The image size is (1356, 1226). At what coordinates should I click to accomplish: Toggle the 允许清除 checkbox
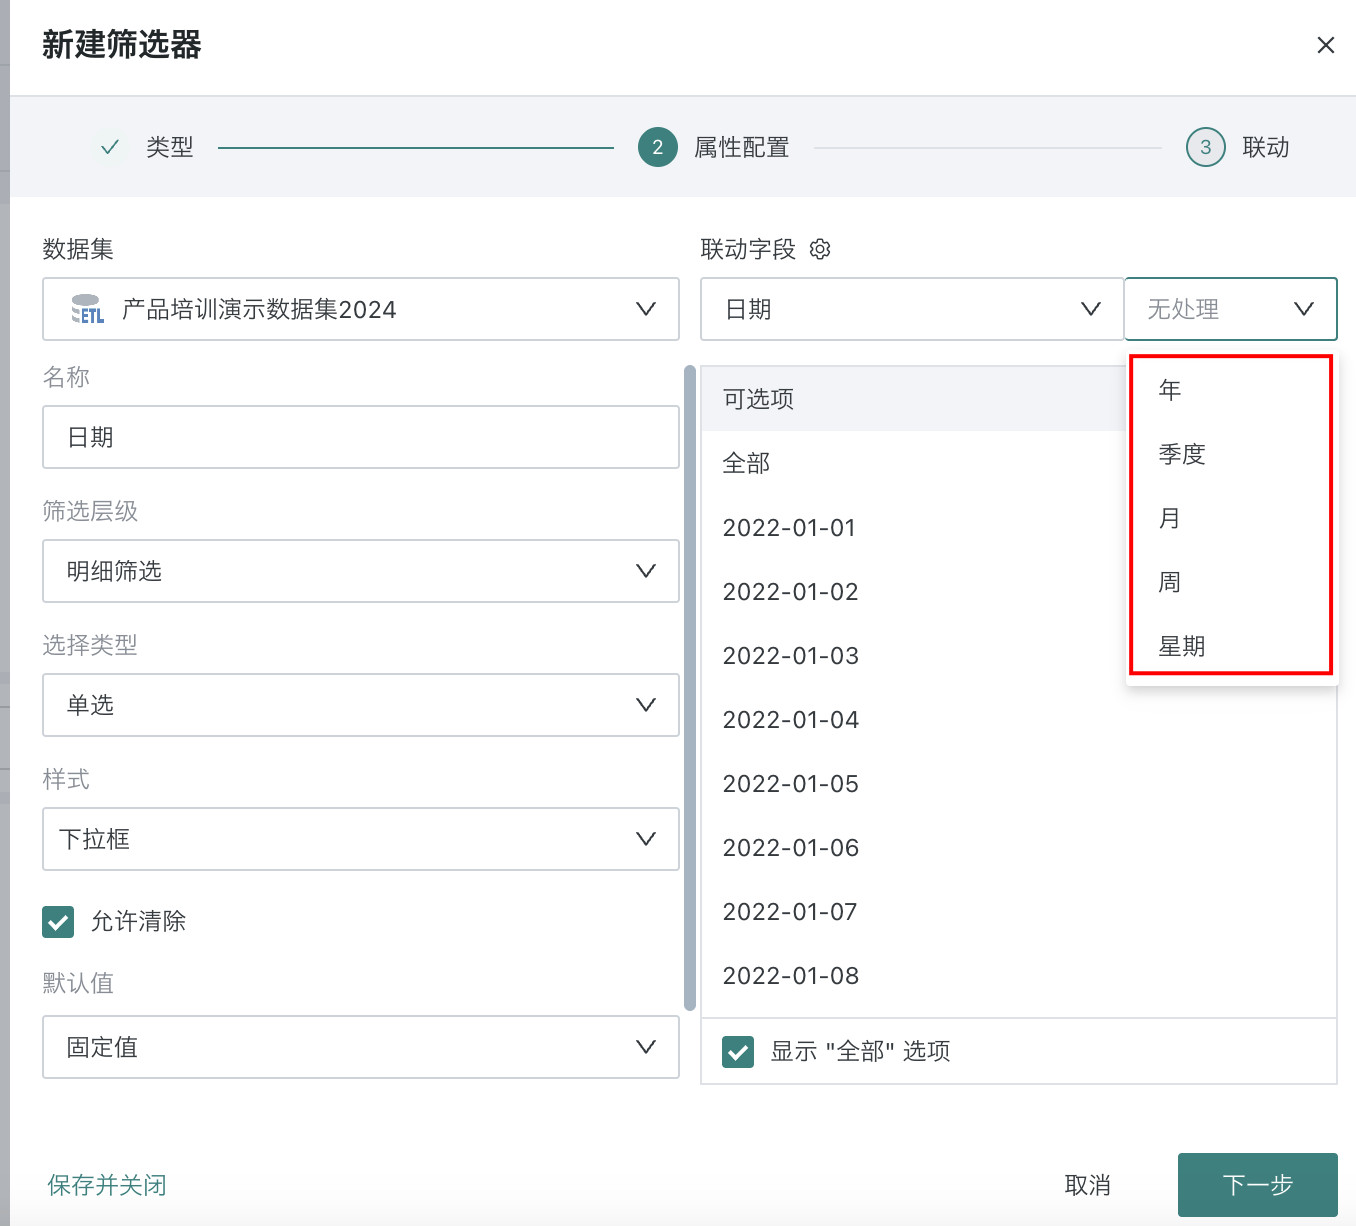[58, 921]
